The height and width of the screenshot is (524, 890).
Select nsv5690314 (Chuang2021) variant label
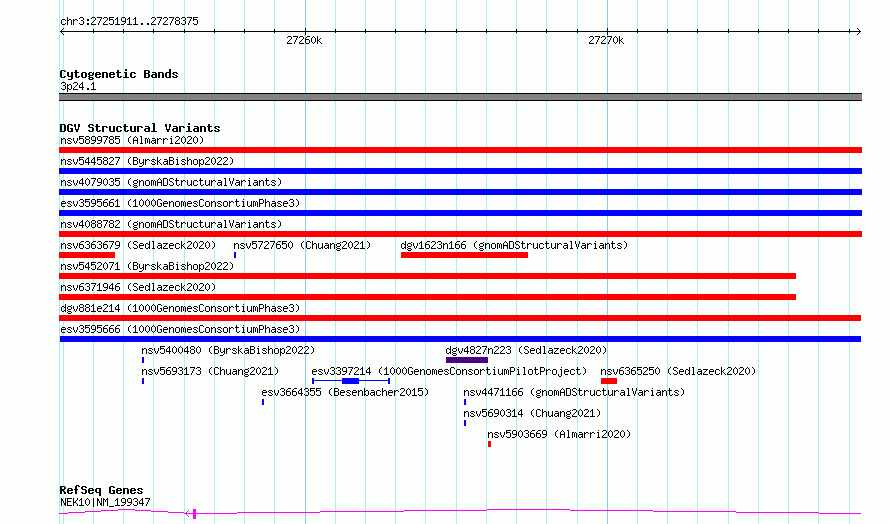coord(532,413)
